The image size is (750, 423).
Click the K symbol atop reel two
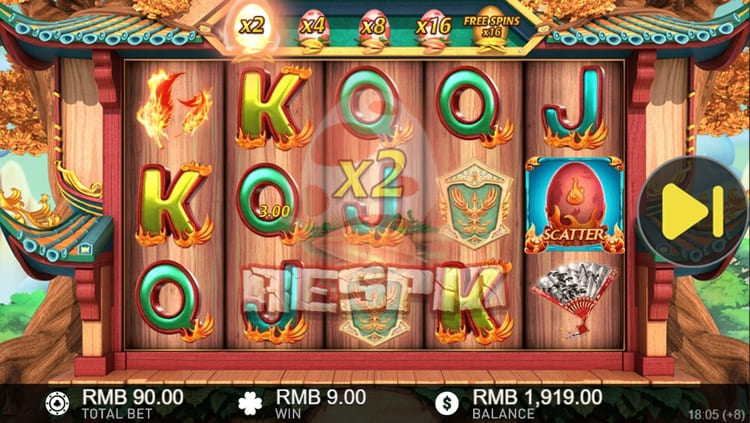[274, 108]
